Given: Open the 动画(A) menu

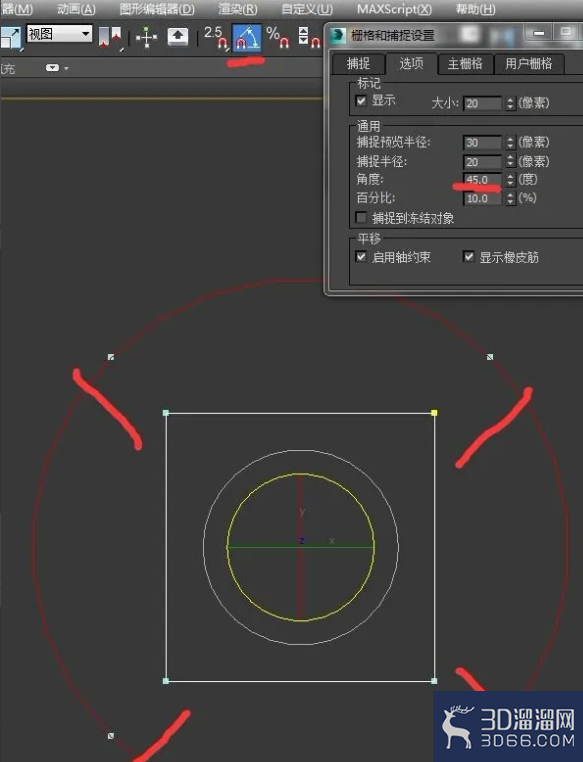Looking at the screenshot, I should 76,9.
